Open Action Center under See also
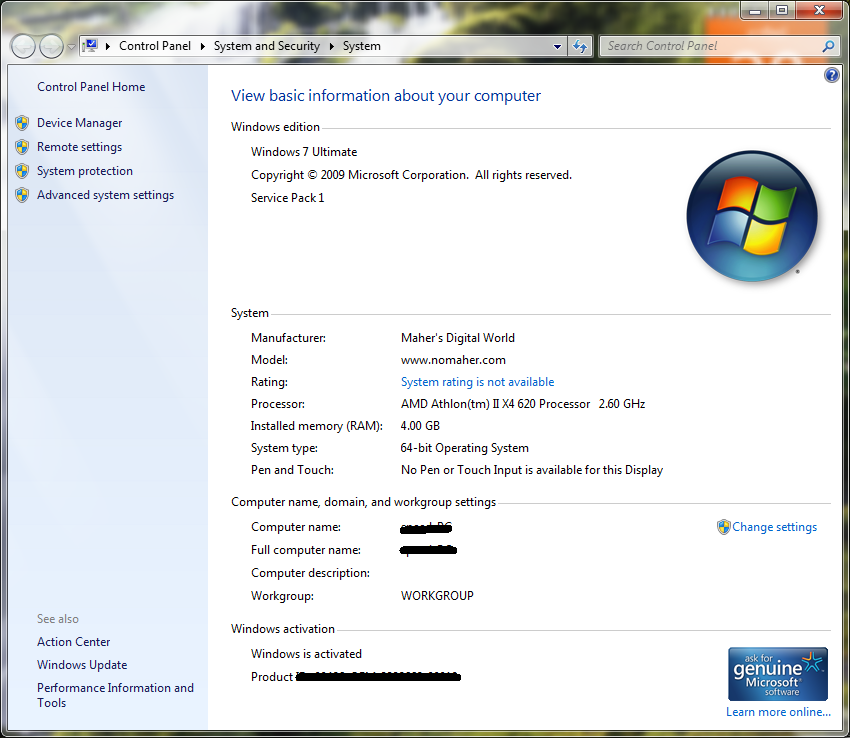Image resolution: width=850 pixels, height=738 pixels. tap(73, 642)
